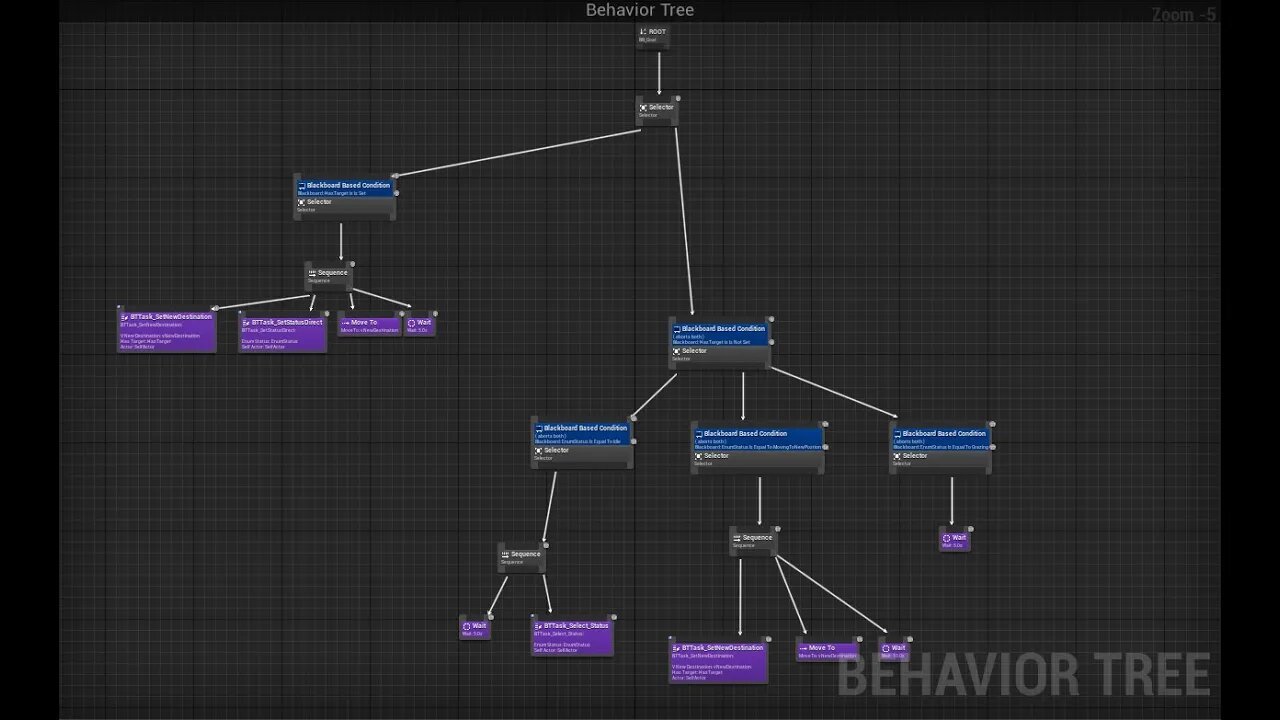
Task: Select the ROOT node
Action: click(x=653, y=35)
